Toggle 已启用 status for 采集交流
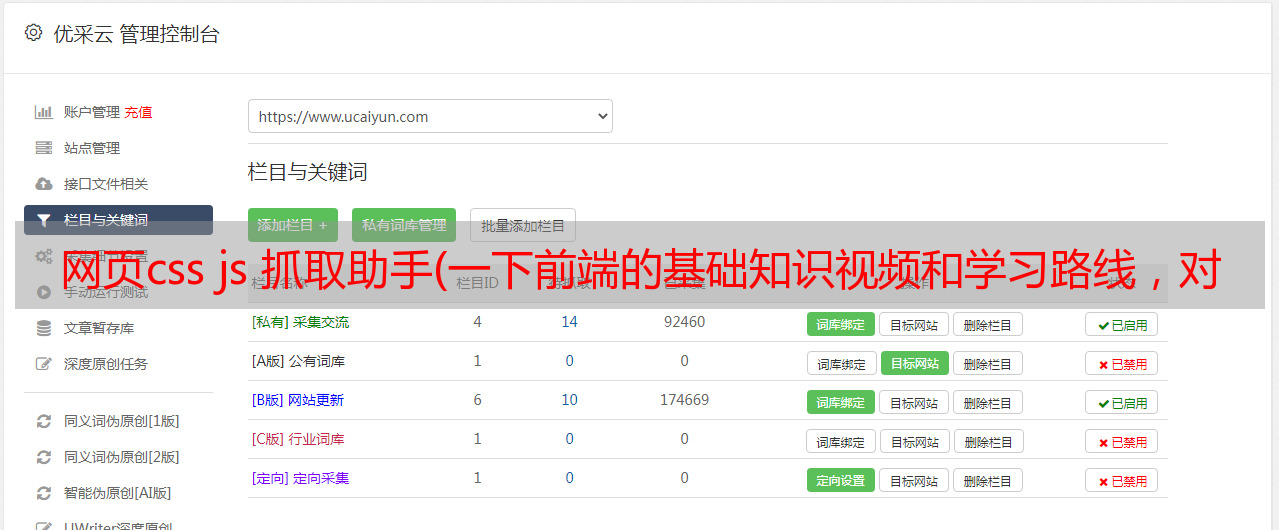 tap(1122, 324)
